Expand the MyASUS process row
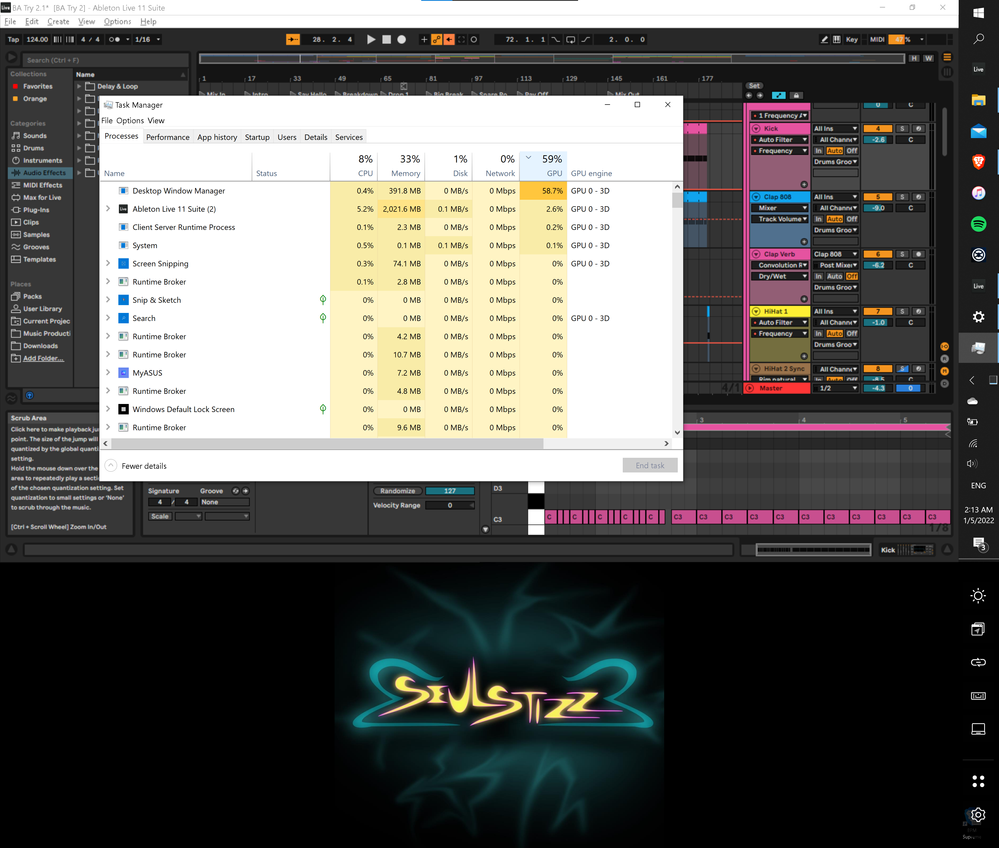This screenshot has height=848, width=999. coord(108,373)
